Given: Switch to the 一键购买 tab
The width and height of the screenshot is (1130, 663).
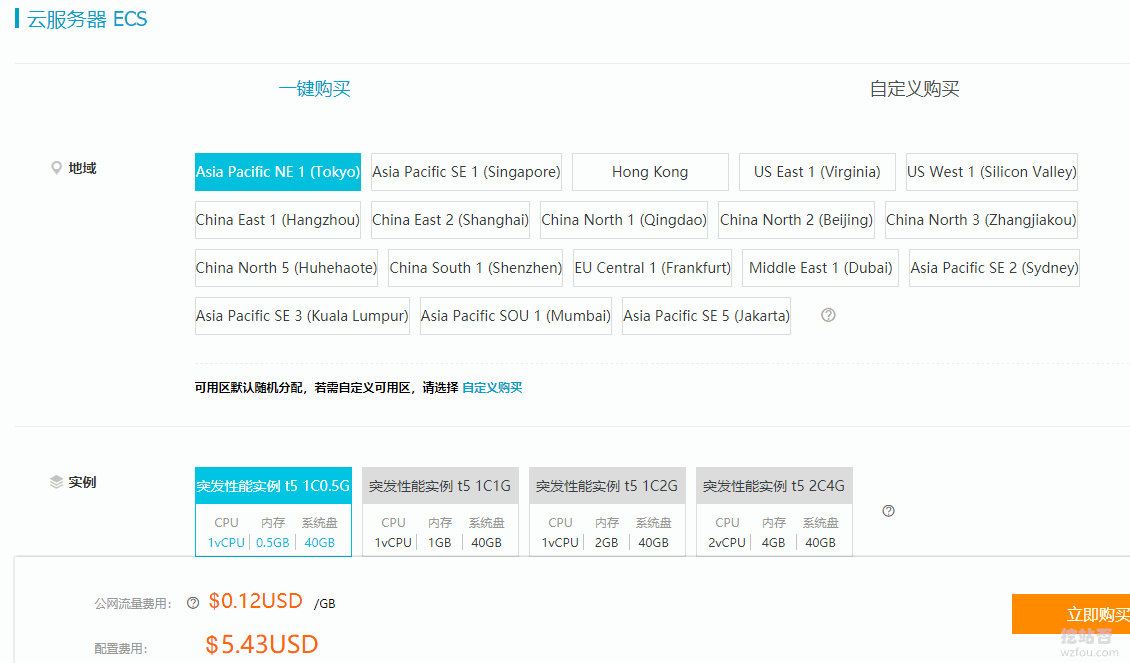Looking at the screenshot, I should click(x=314, y=89).
